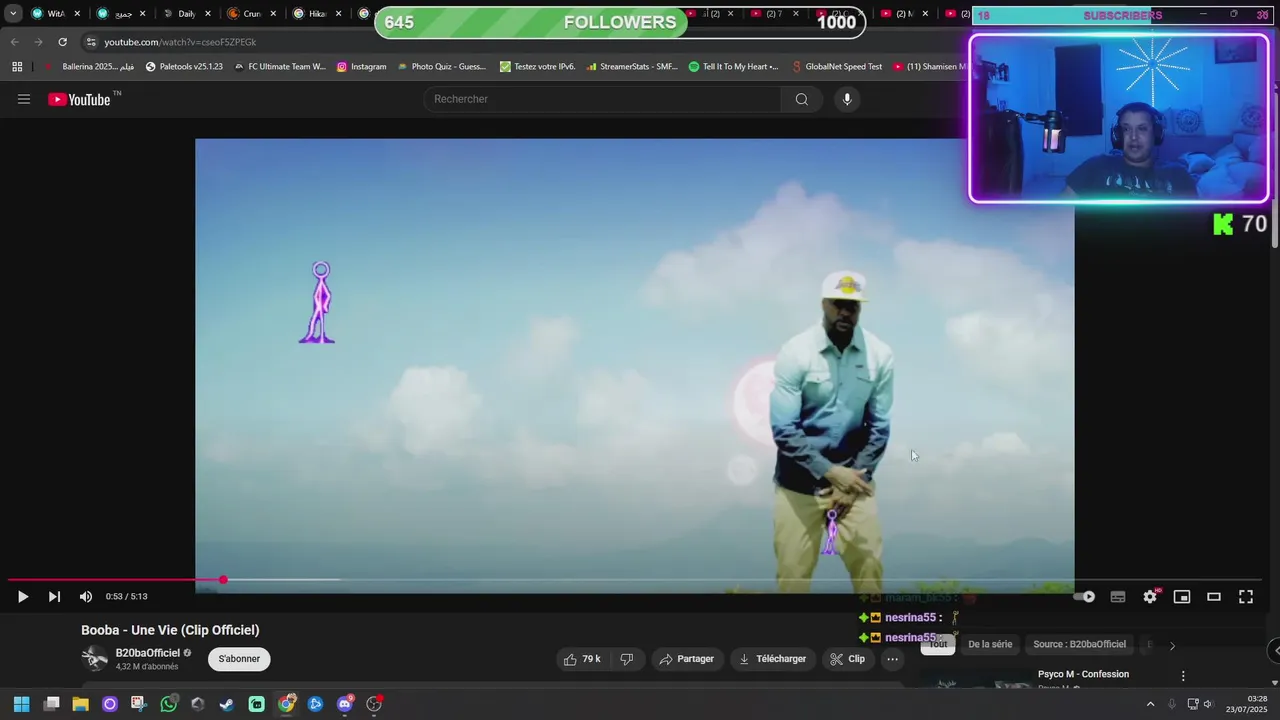1280x720 pixels.
Task: Subscribe with the S'abonner button
Action: tap(239, 659)
